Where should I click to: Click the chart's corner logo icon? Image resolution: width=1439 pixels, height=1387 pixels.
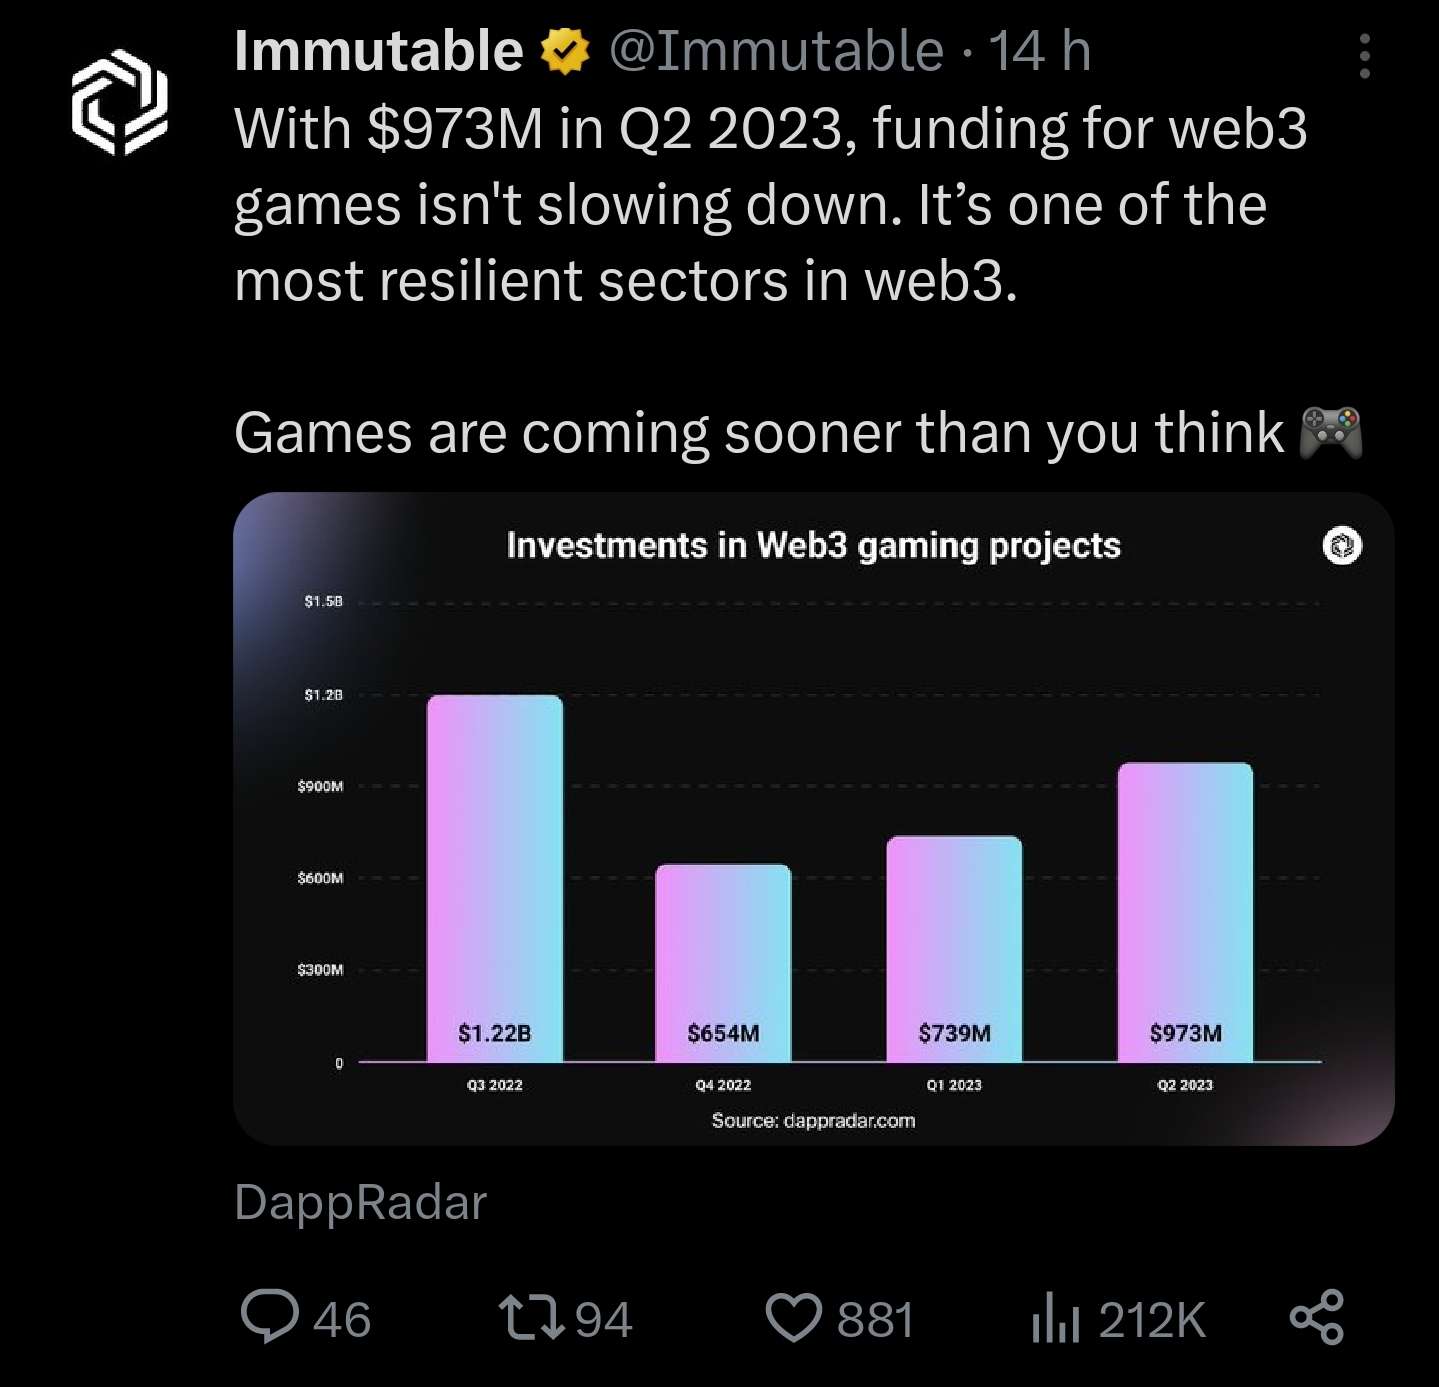click(x=1342, y=546)
